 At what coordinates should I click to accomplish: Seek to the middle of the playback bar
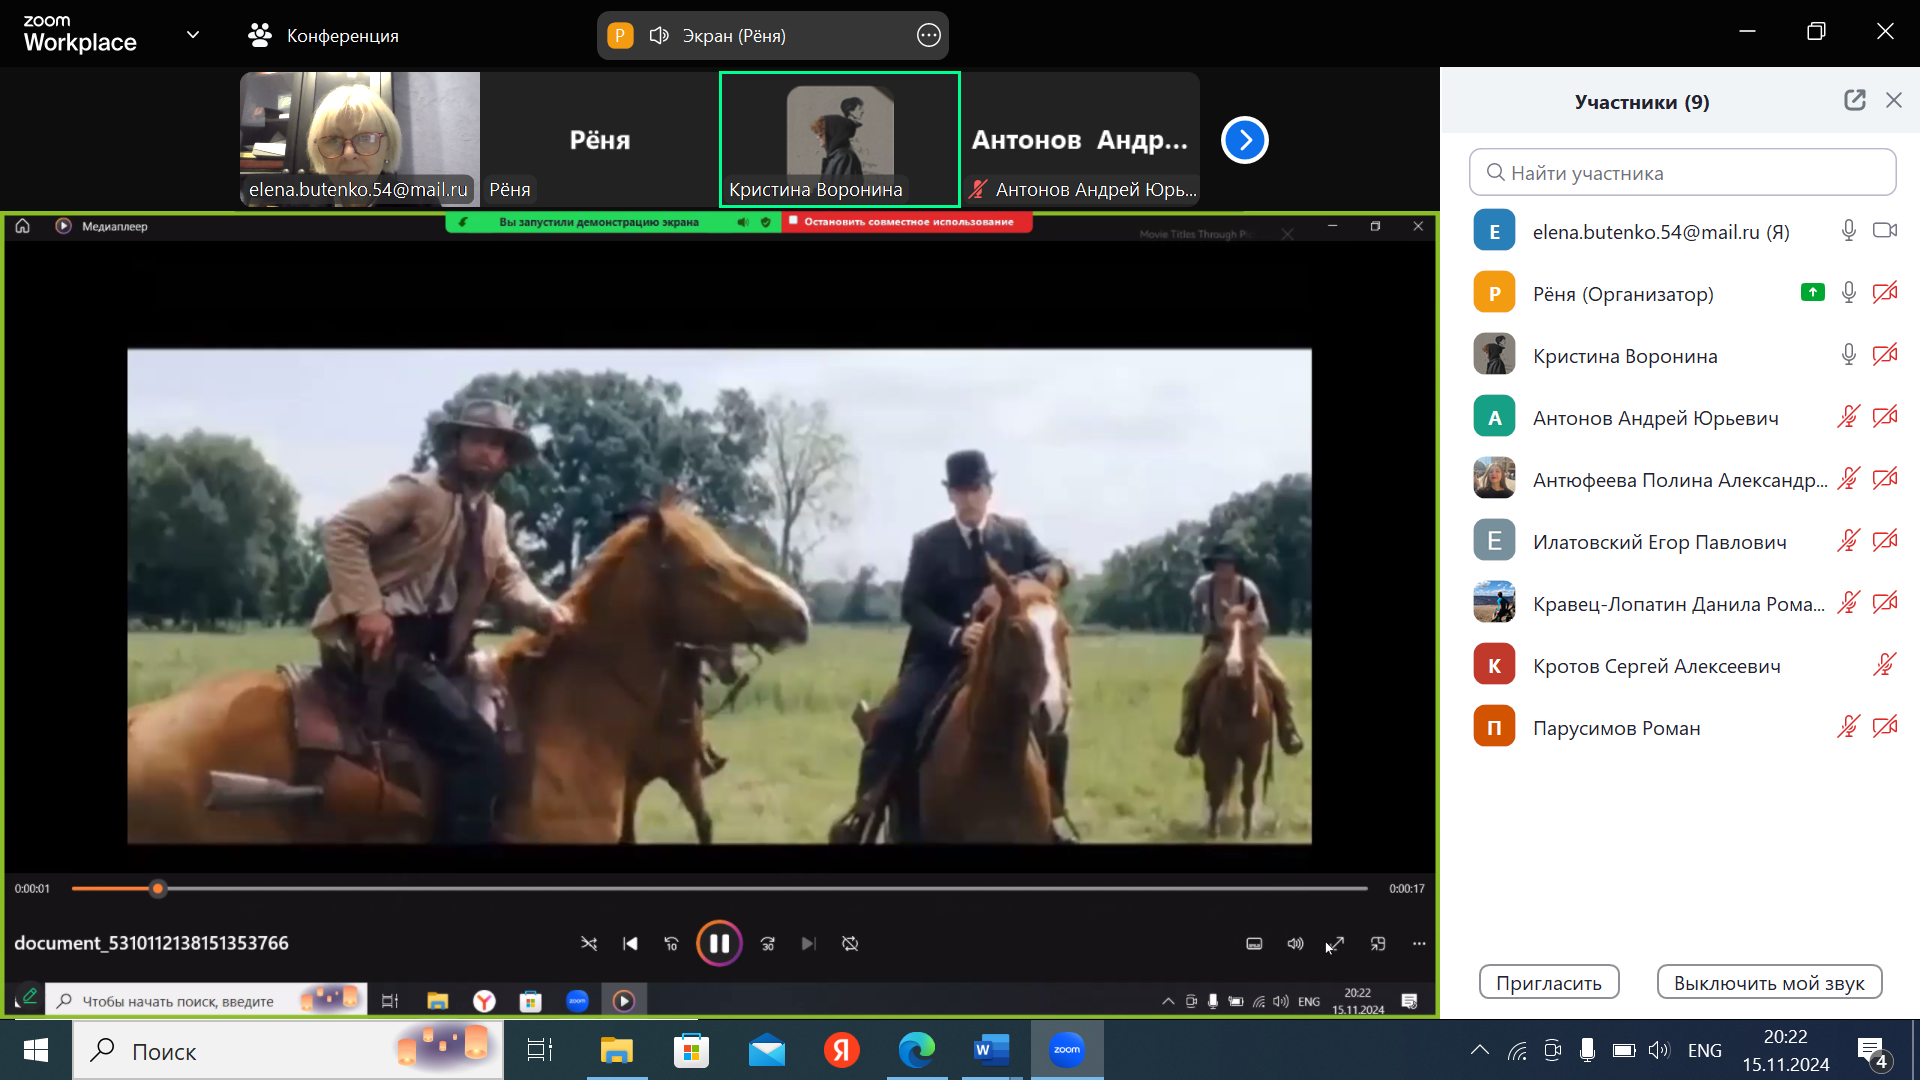pyautogui.click(x=719, y=888)
